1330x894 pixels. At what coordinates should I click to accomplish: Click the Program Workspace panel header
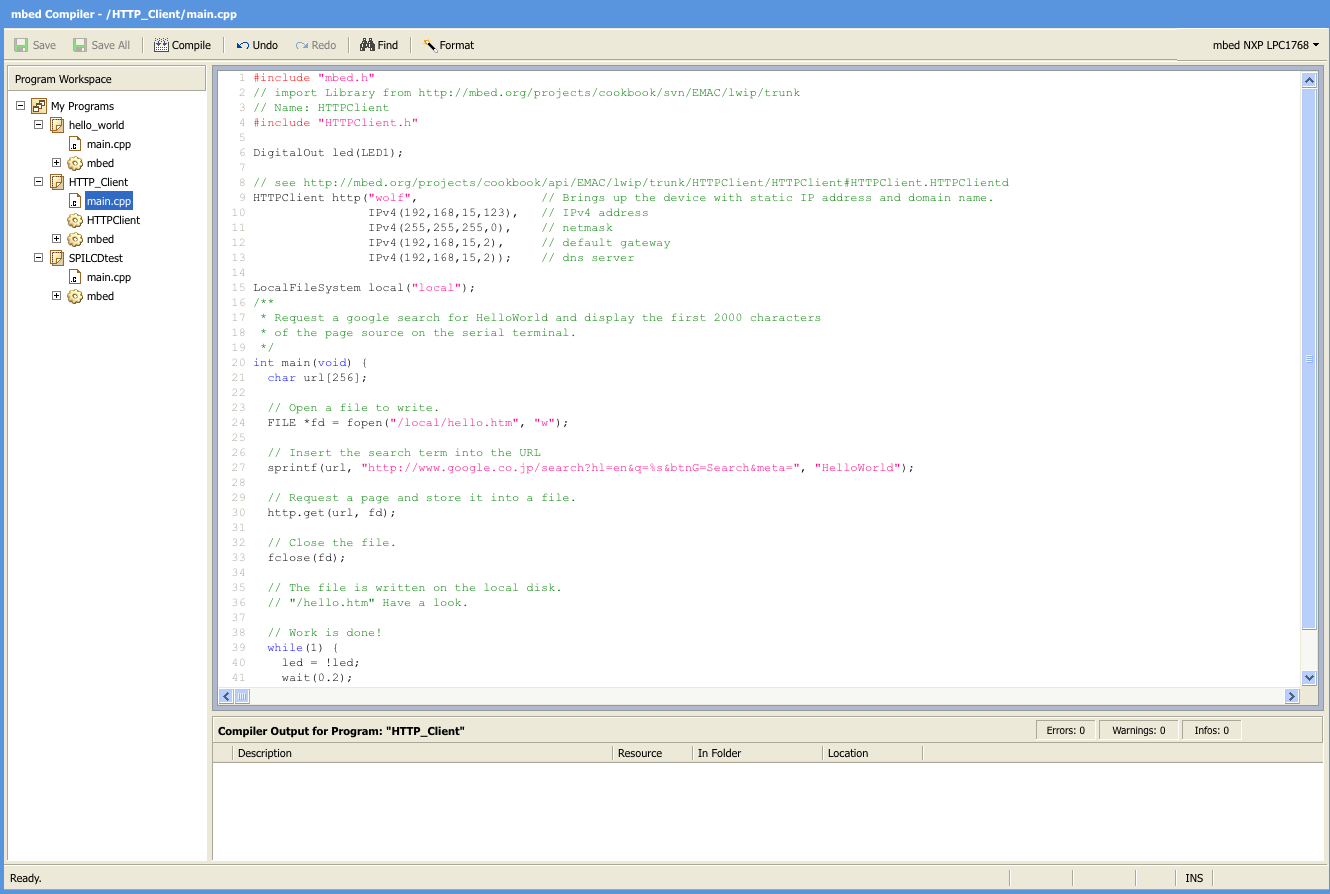coord(106,79)
